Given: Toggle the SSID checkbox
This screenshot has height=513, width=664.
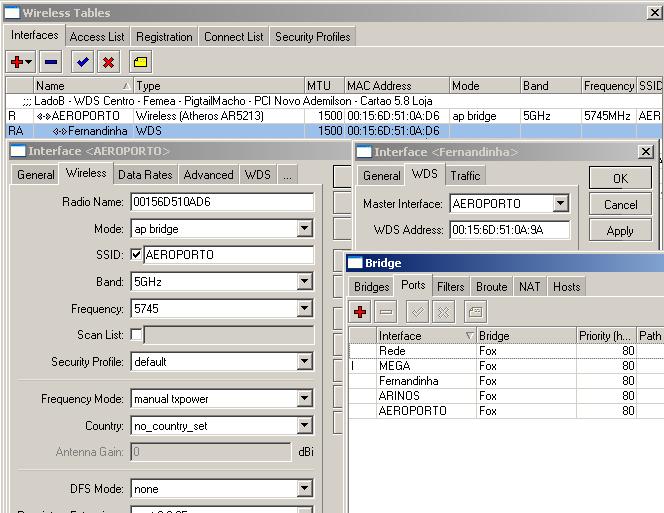Looking at the screenshot, I should [x=136, y=255].
